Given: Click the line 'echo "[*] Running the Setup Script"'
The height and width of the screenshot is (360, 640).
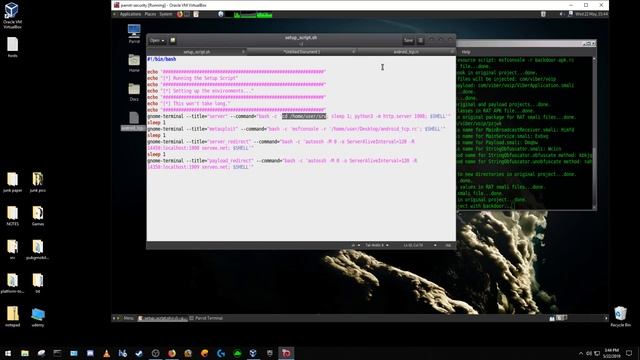Looking at the screenshot, I should click(x=193, y=78).
